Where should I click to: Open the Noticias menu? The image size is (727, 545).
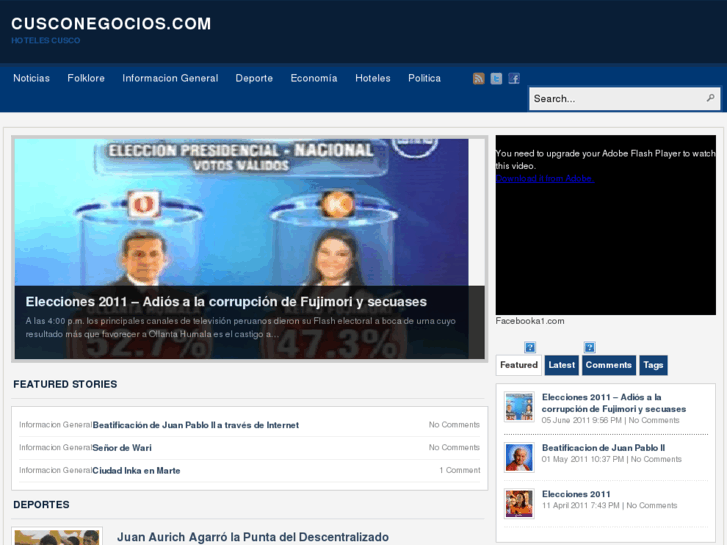coord(32,78)
